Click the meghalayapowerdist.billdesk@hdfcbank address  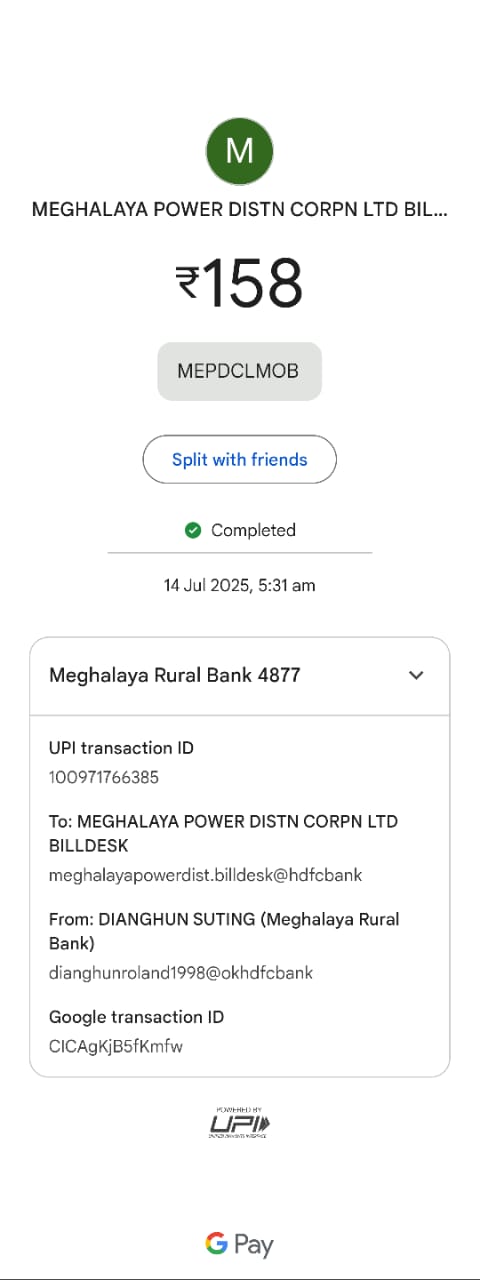point(206,875)
